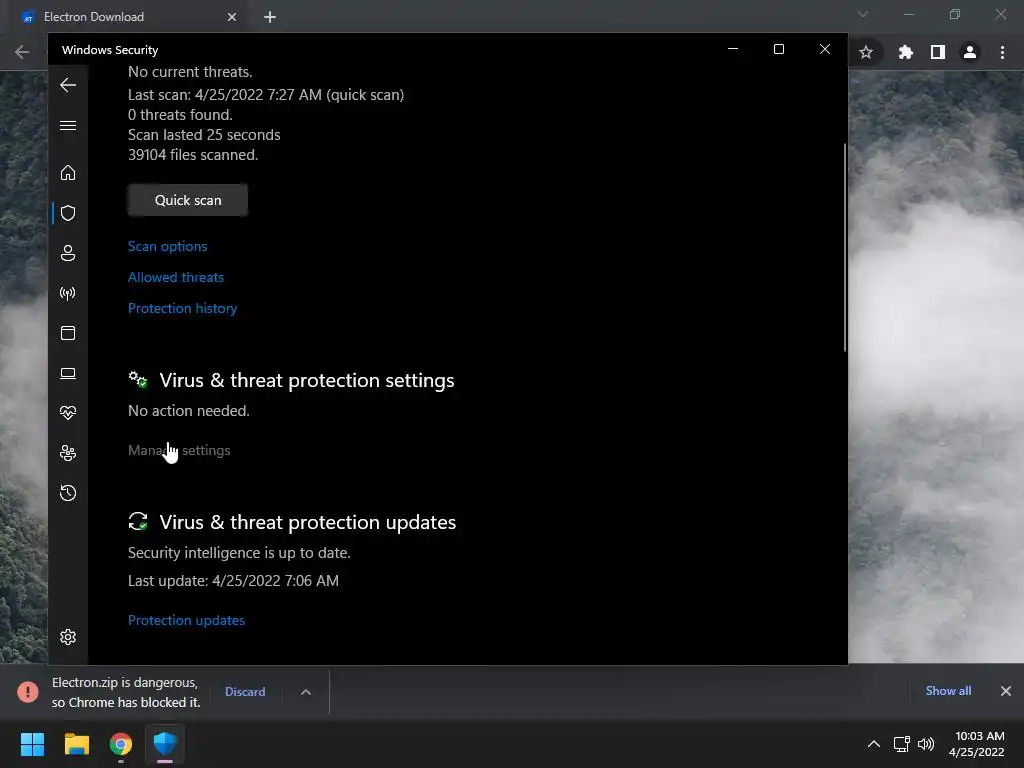
Task: Open Firewall & network protection icon
Action: pyautogui.click(x=68, y=293)
